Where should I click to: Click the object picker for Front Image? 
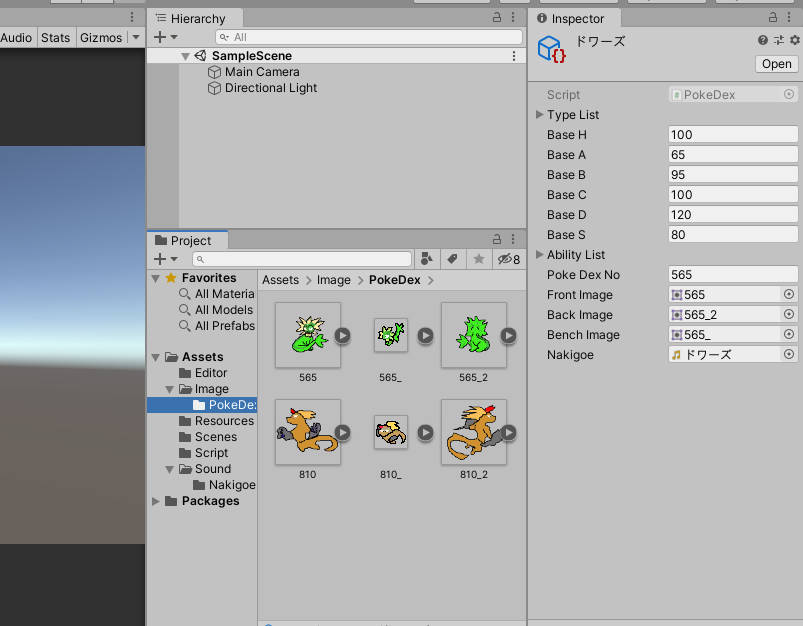pyautogui.click(x=790, y=294)
